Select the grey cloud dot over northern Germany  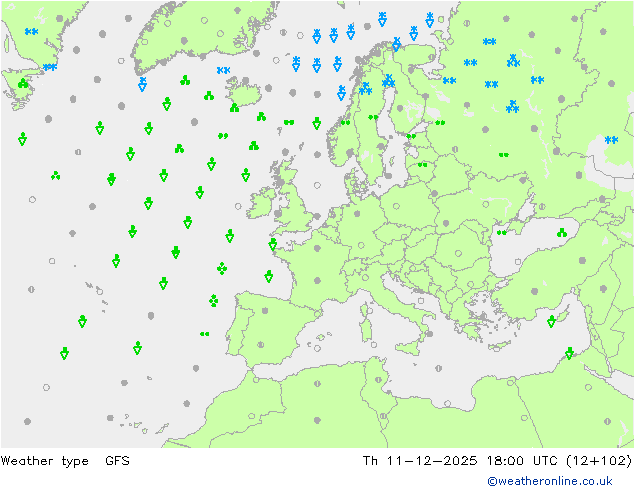click(357, 213)
